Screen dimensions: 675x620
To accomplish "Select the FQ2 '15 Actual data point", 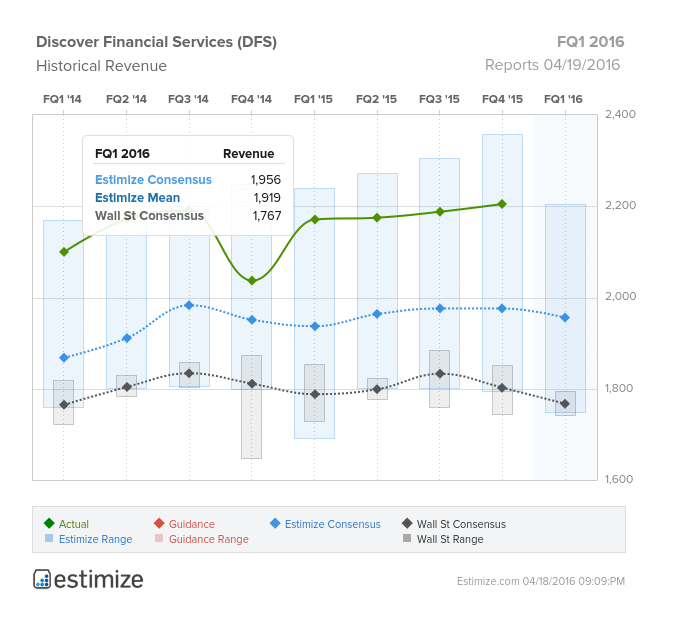I will point(377,217).
